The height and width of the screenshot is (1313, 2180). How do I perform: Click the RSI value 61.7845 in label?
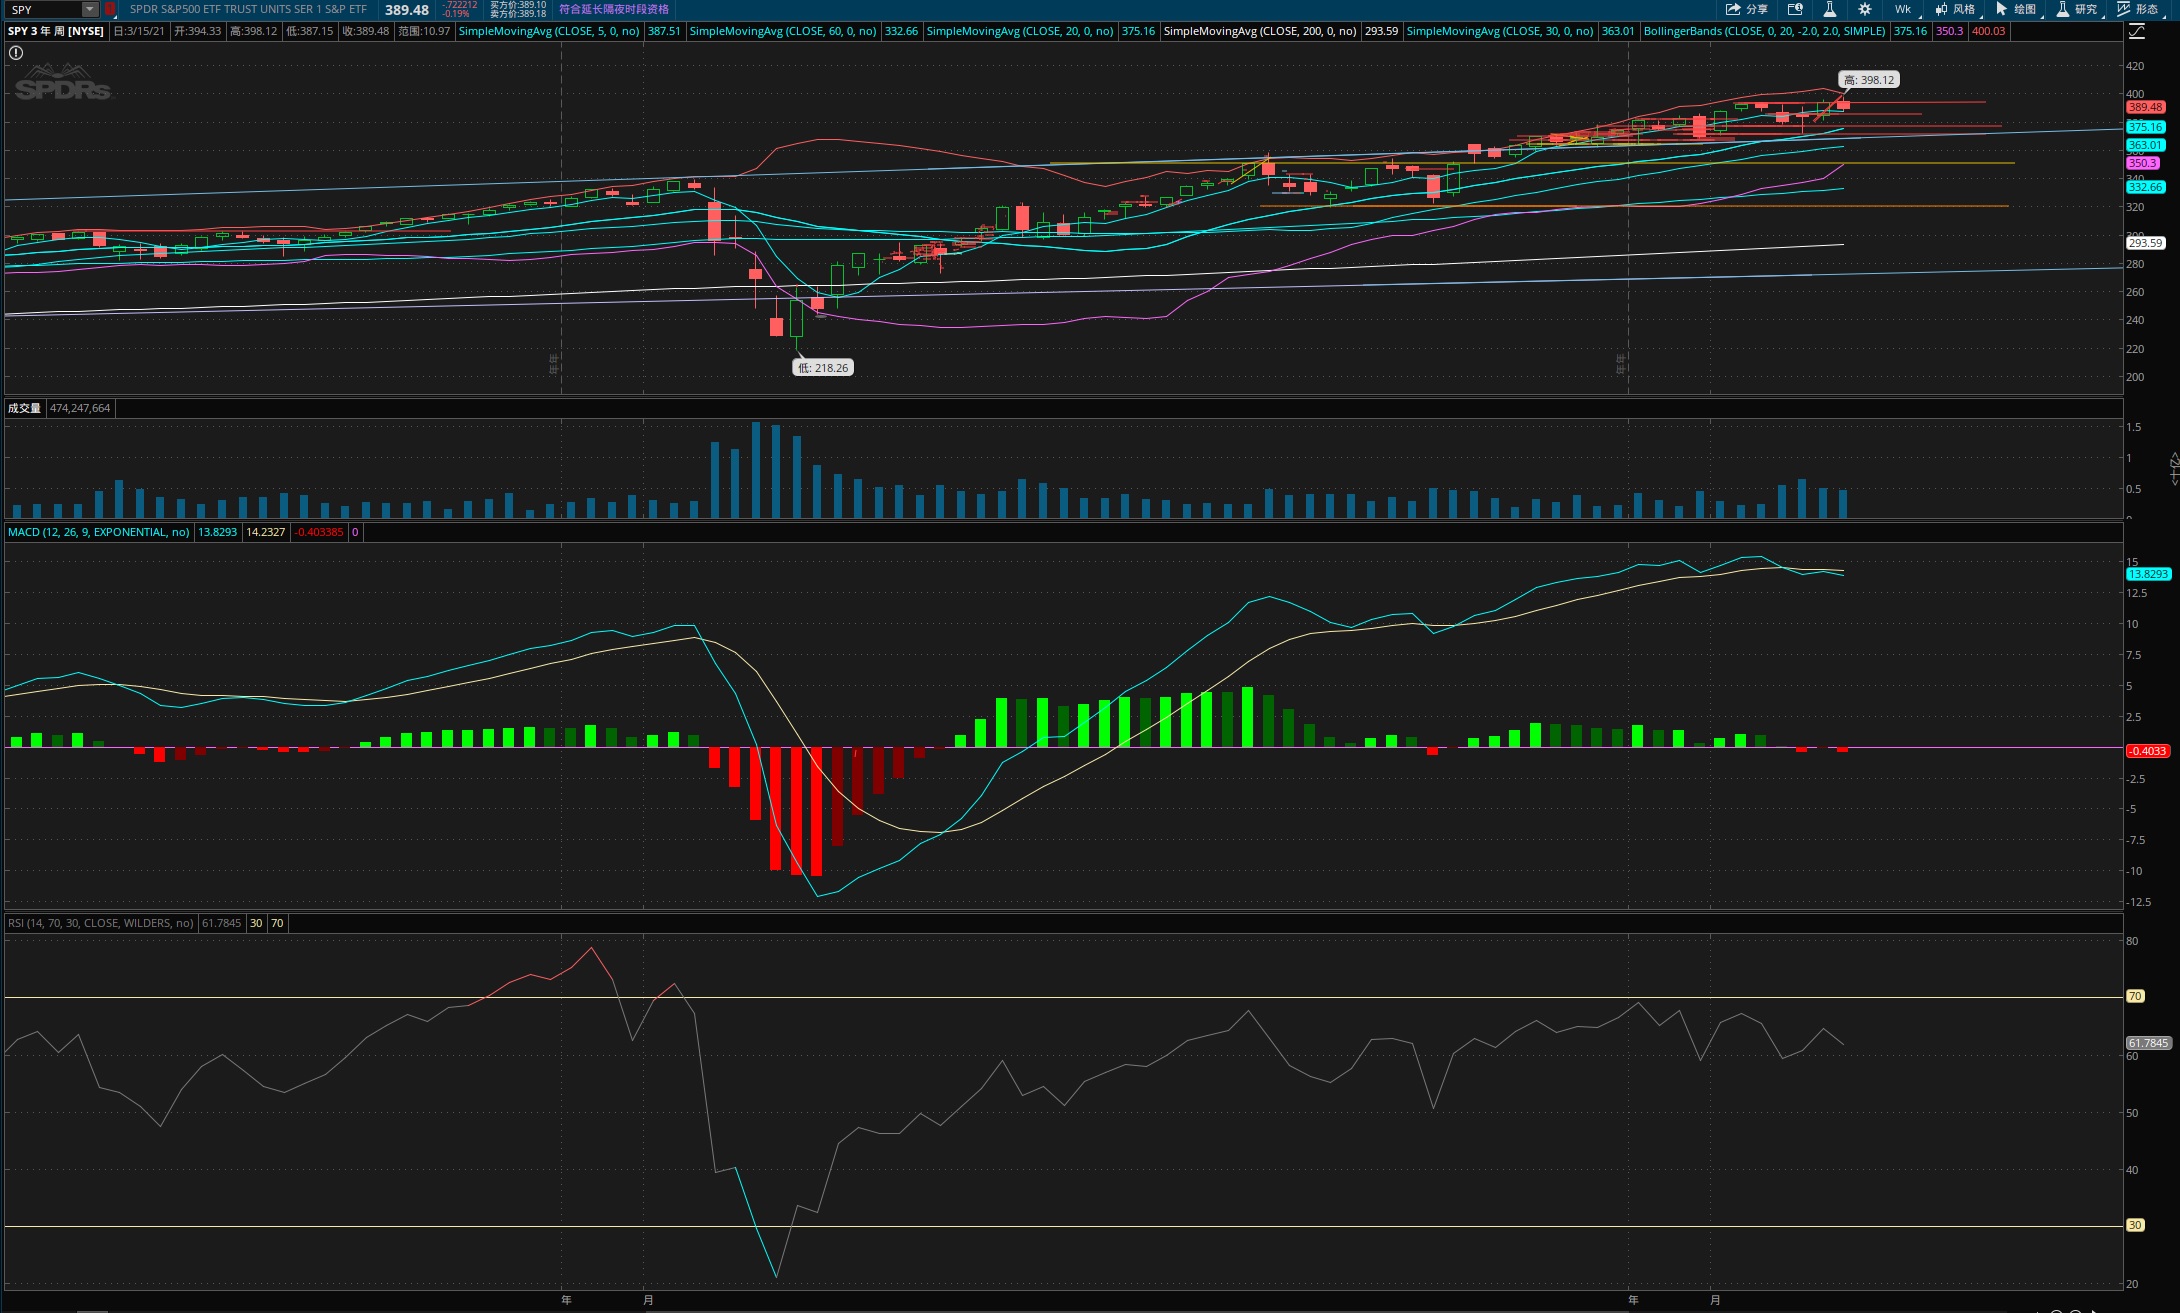[x=222, y=923]
